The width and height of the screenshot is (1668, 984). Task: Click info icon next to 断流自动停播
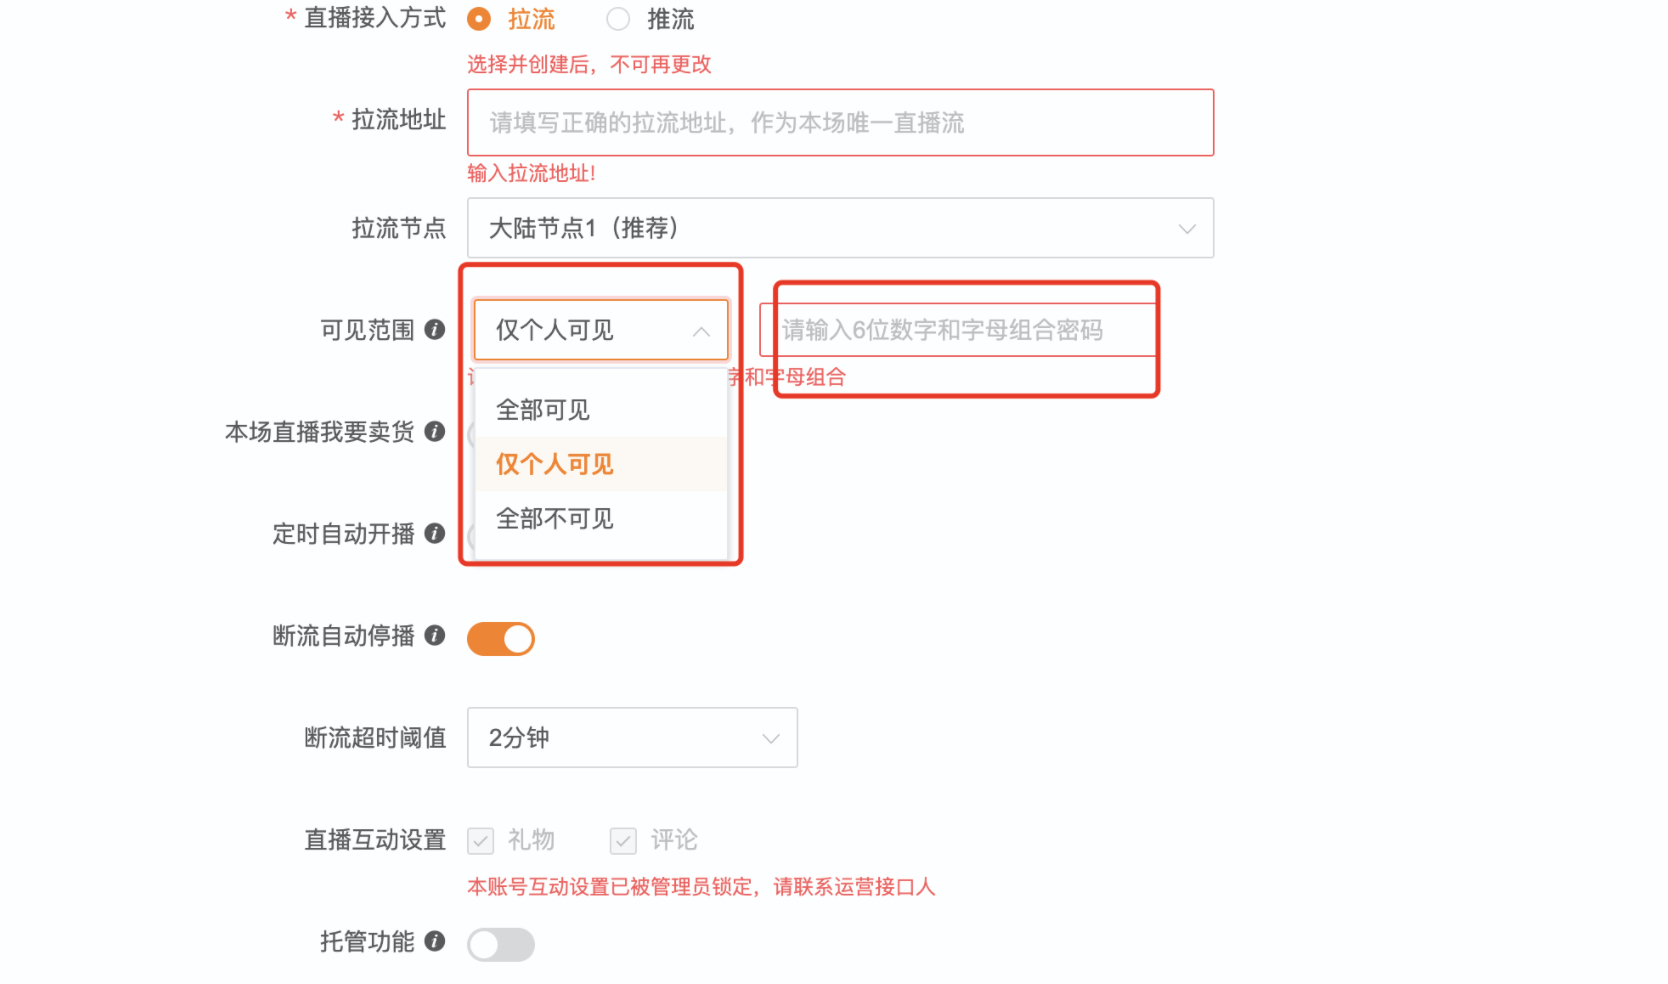(434, 635)
